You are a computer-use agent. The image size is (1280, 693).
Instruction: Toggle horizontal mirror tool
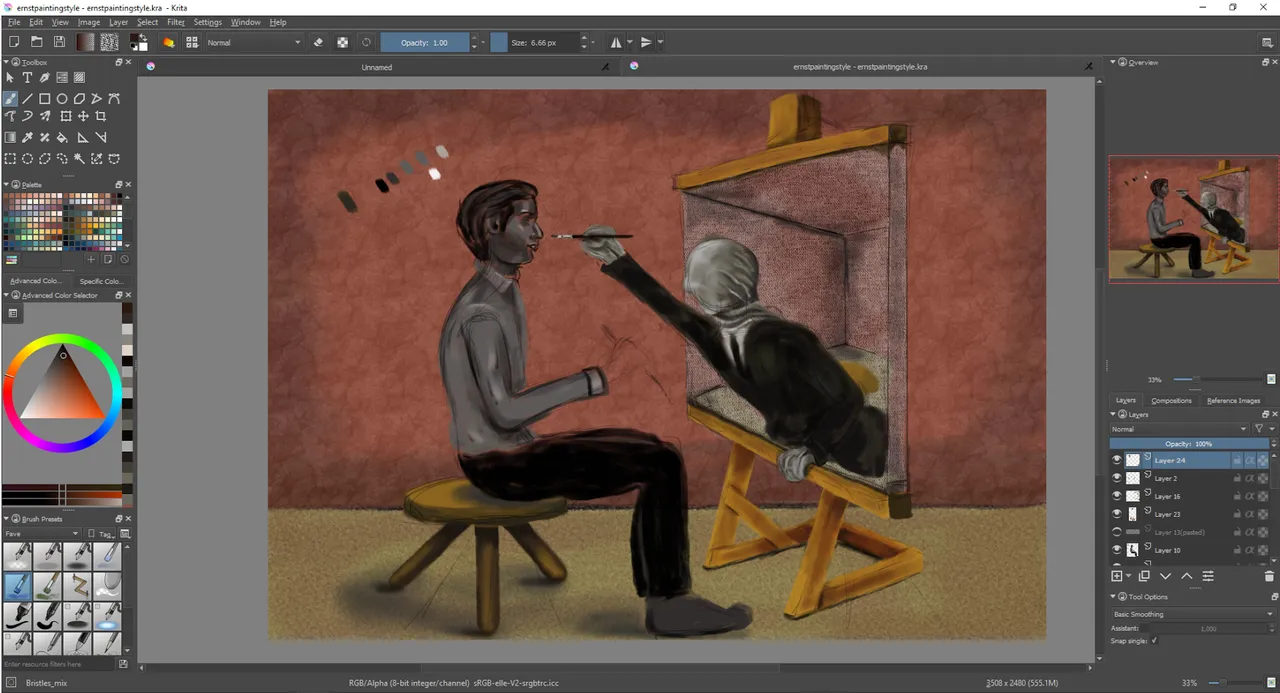[x=616, y=42]
